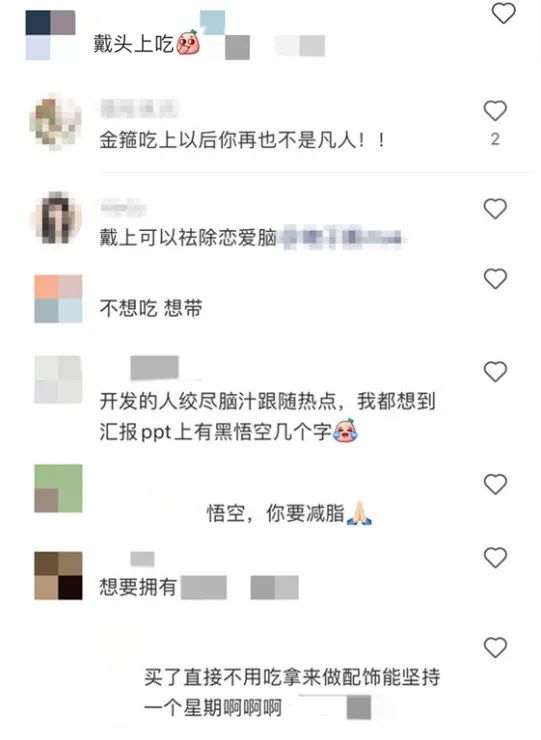Open the girl avatar beside 恋爱脑 comment
The width and height of the screenshot is (541, 740).
56,218
